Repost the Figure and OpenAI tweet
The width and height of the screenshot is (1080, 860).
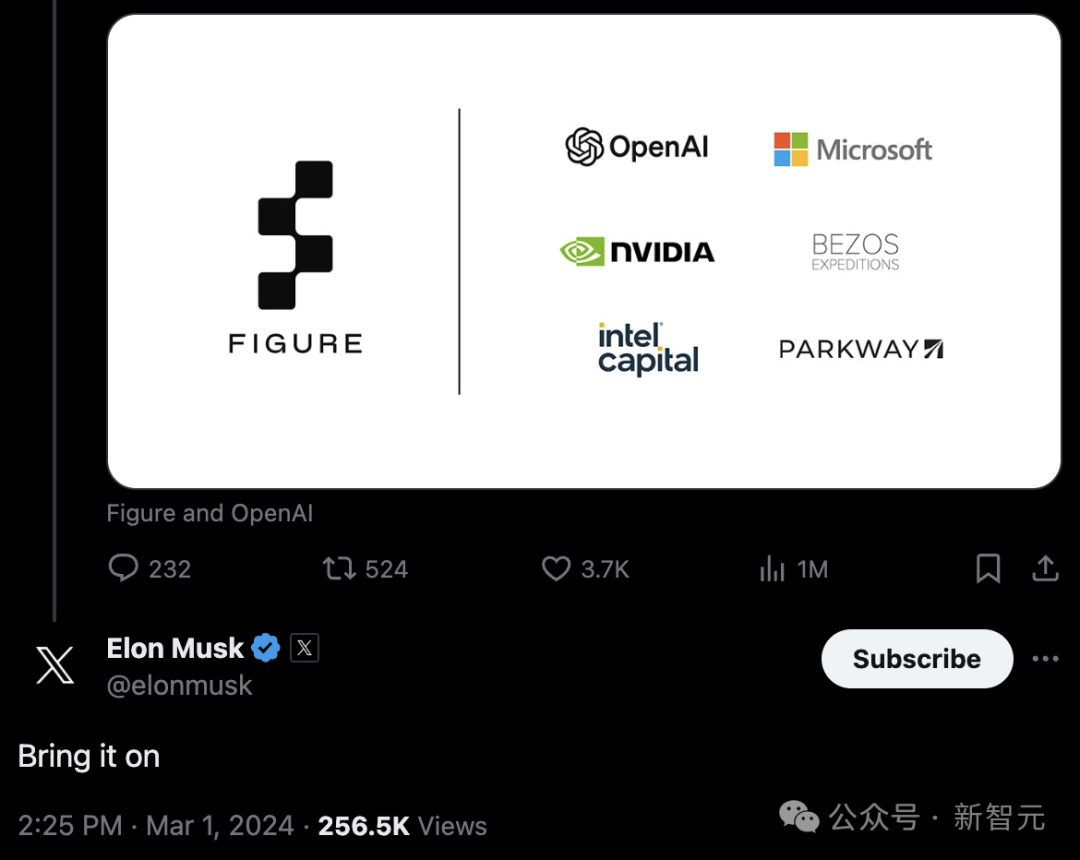coord(339,569)
